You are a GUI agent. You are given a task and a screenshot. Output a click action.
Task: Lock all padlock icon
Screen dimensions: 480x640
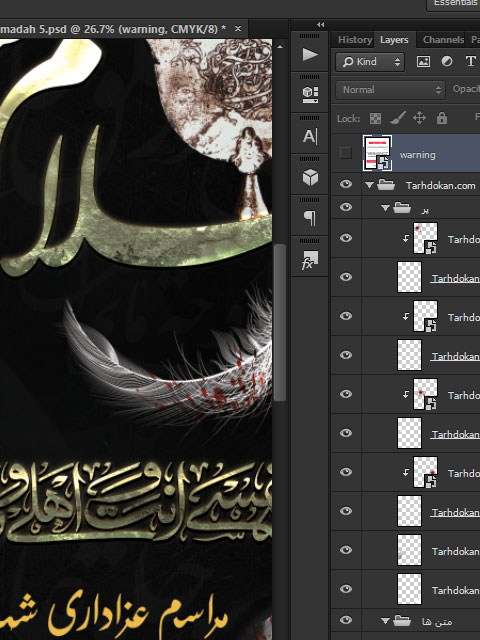pyautogui.click(x=442, y=118)
